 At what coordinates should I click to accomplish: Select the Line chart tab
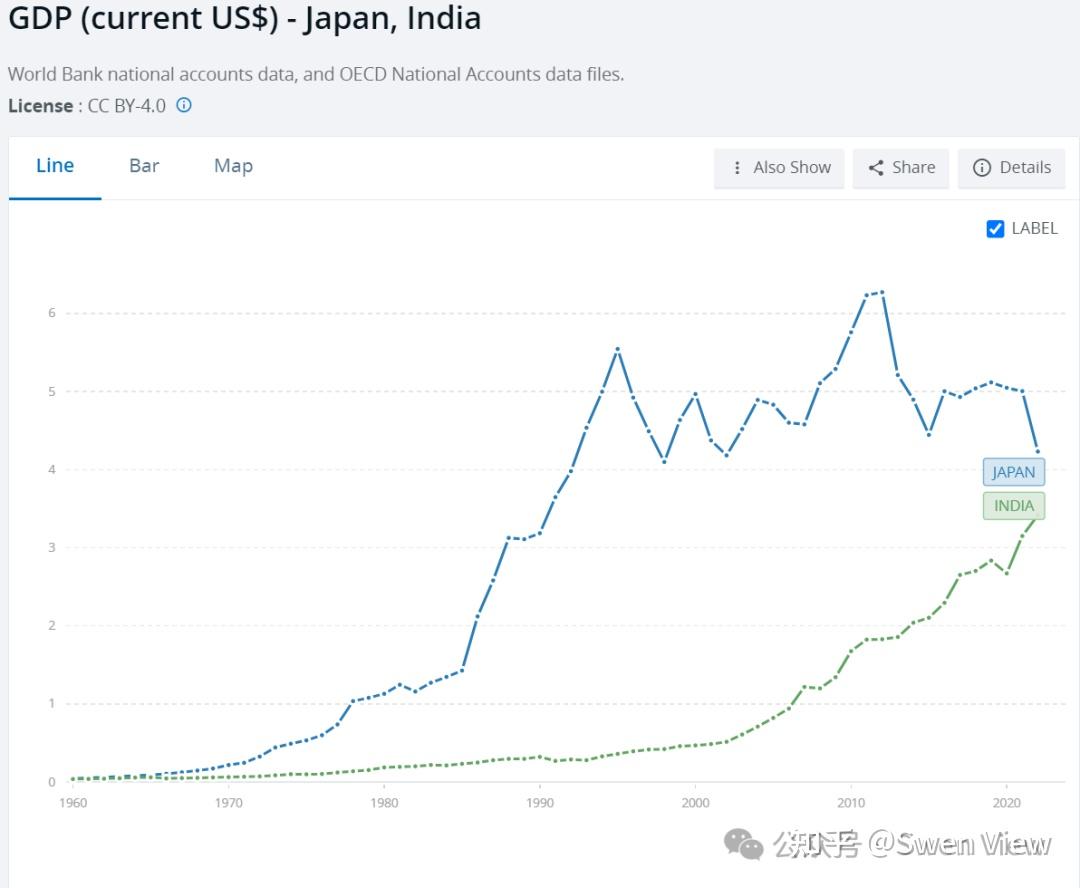[55, 166]
